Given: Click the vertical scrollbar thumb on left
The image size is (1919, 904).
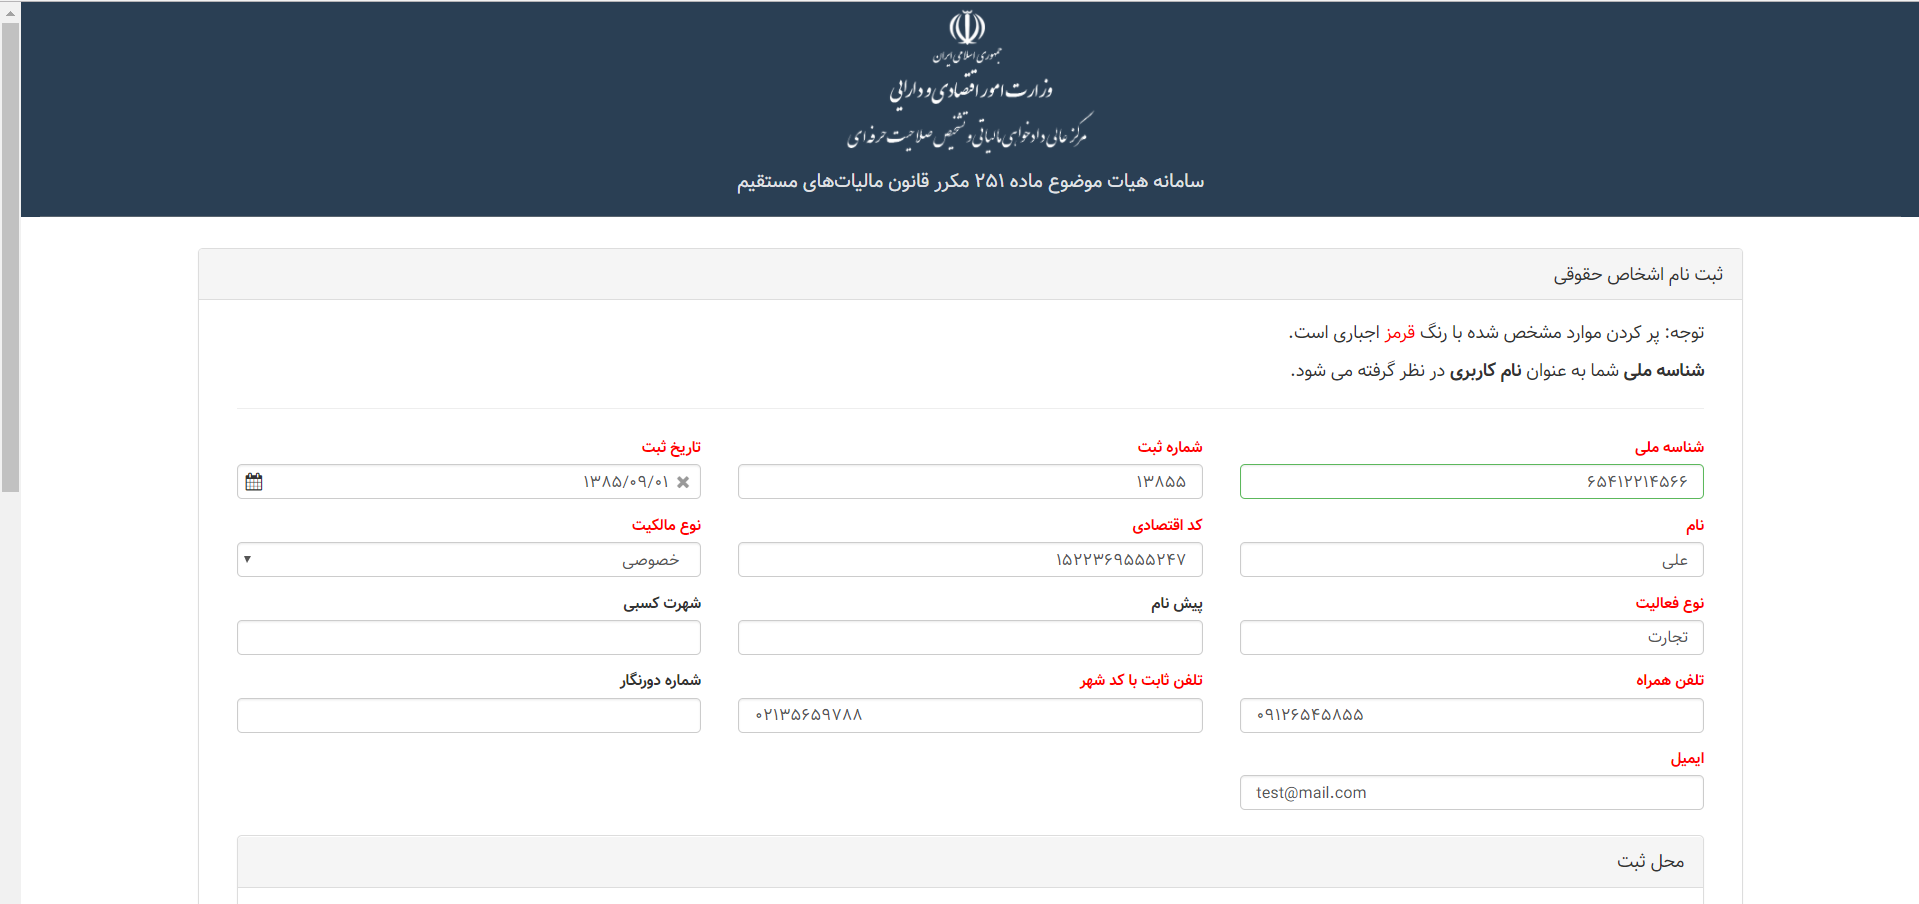Looking at the screenshot, I should (x=10, y=250).
